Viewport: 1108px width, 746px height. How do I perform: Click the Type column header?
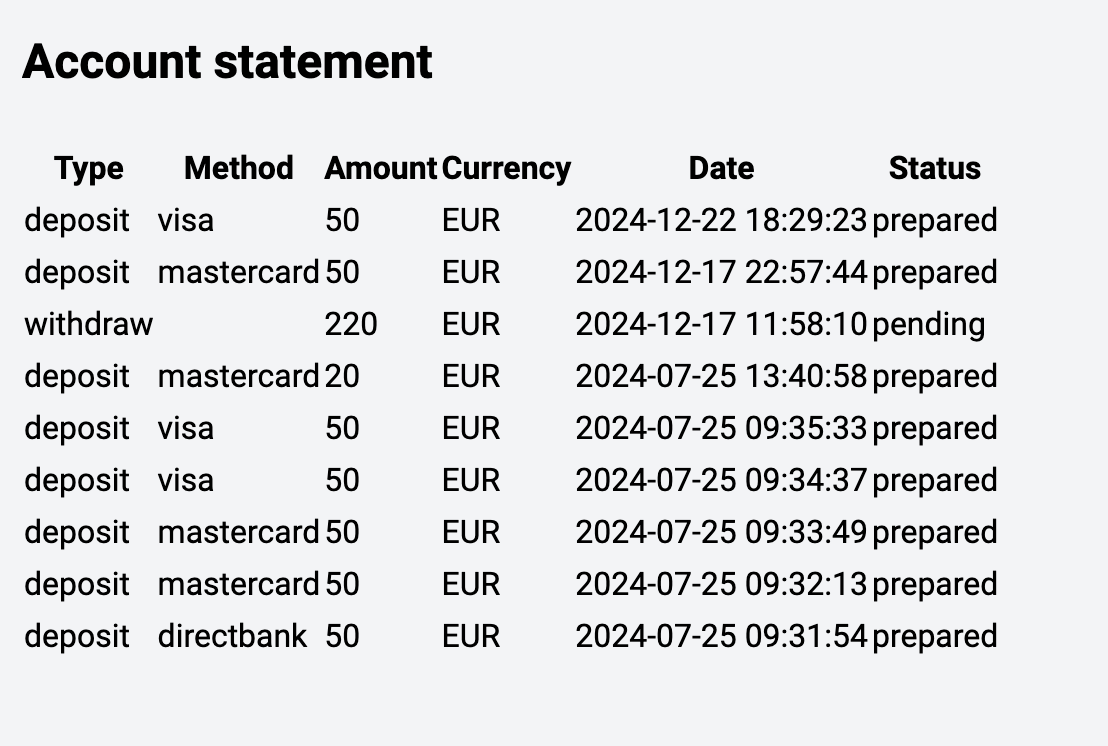click(89, 168)
